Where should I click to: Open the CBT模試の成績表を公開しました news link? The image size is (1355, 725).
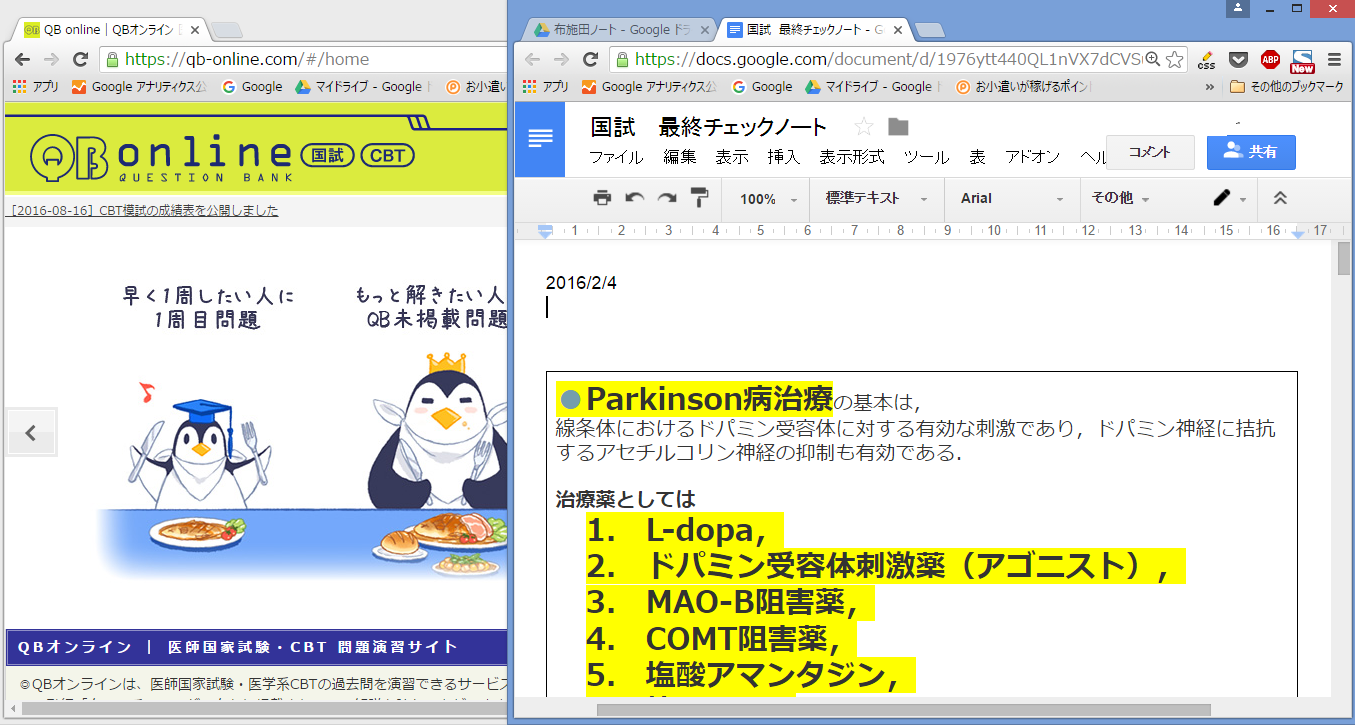pyautogui.click(x=143, y=210)
